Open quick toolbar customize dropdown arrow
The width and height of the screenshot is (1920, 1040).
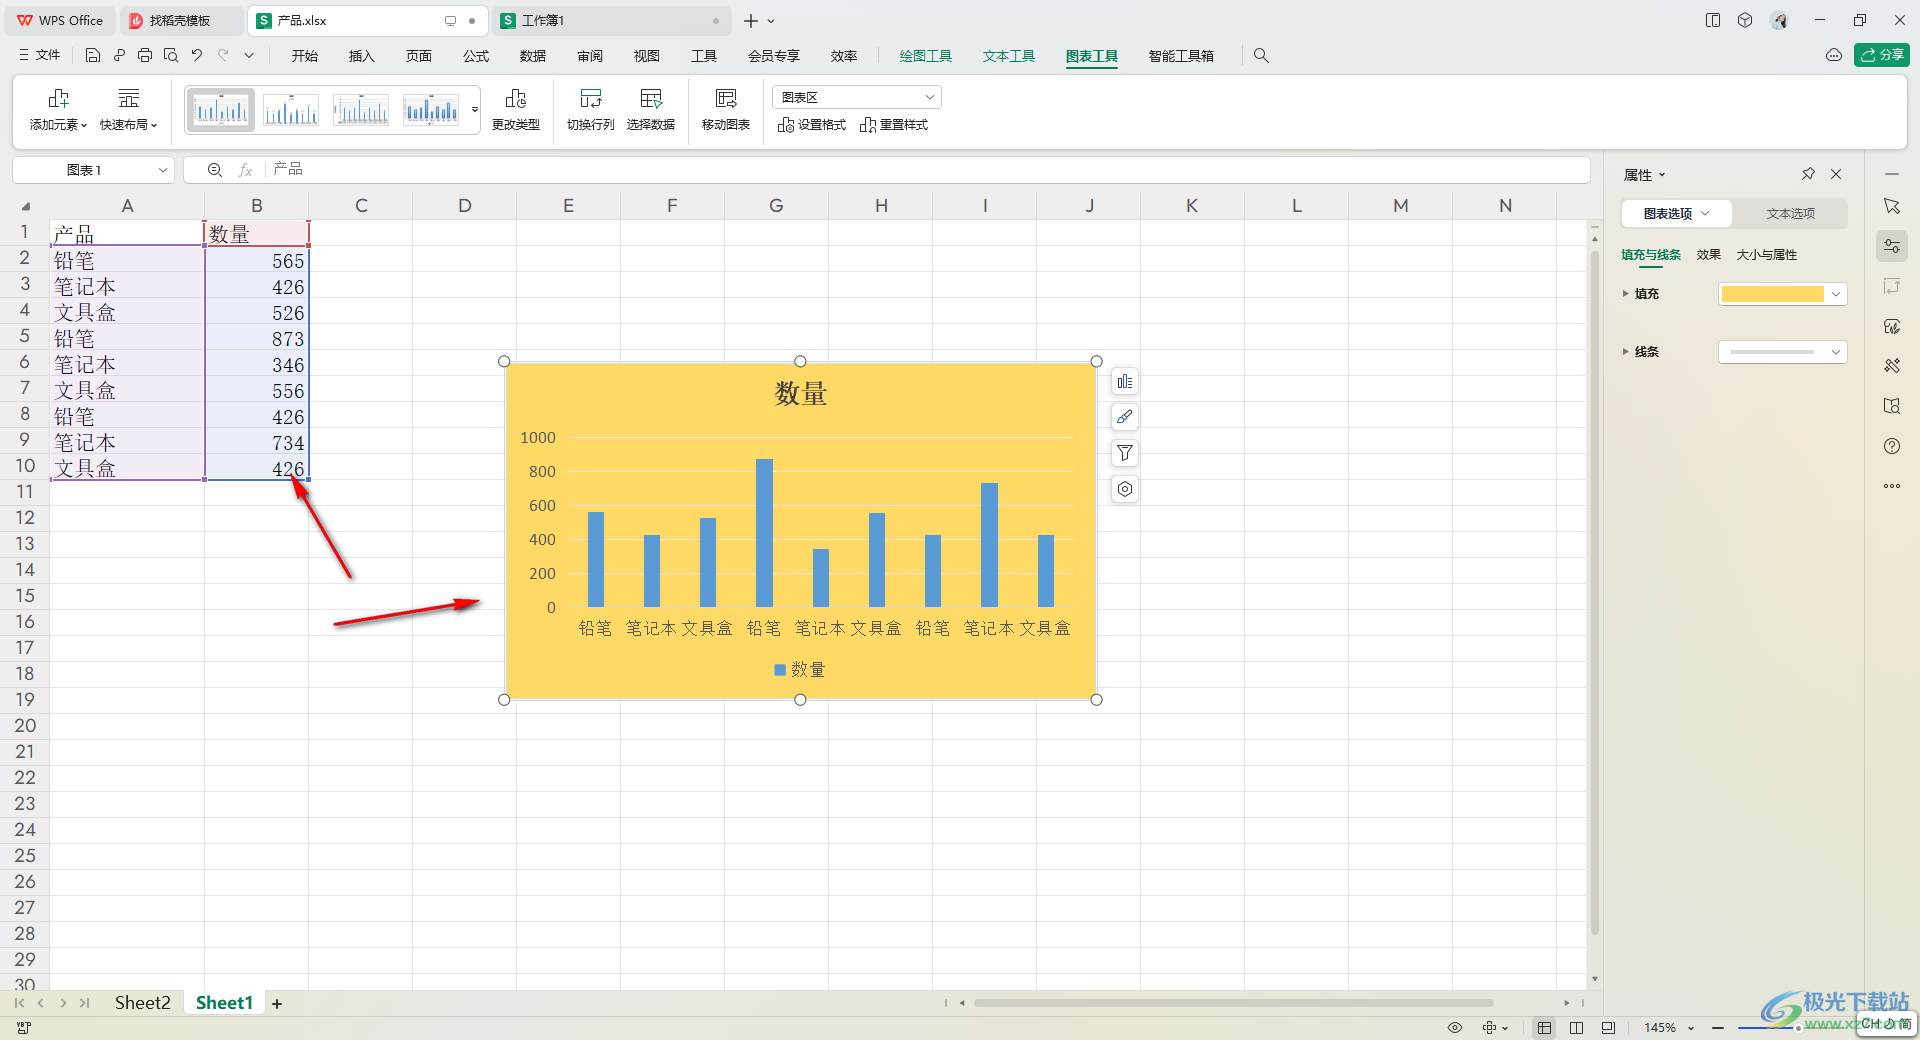249,56
